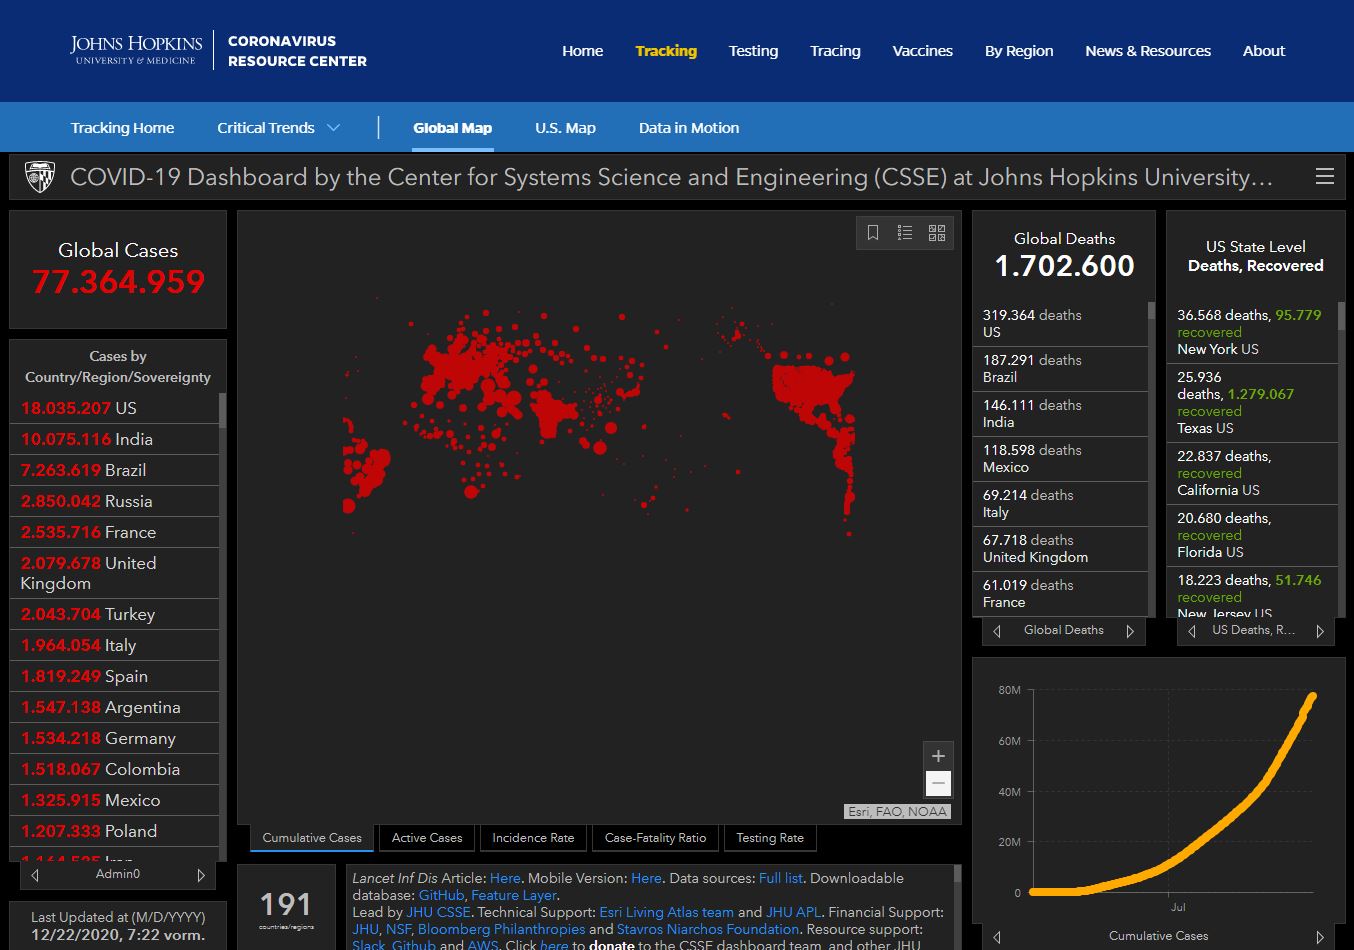Open the By Region nav item

pos(1019,51)
